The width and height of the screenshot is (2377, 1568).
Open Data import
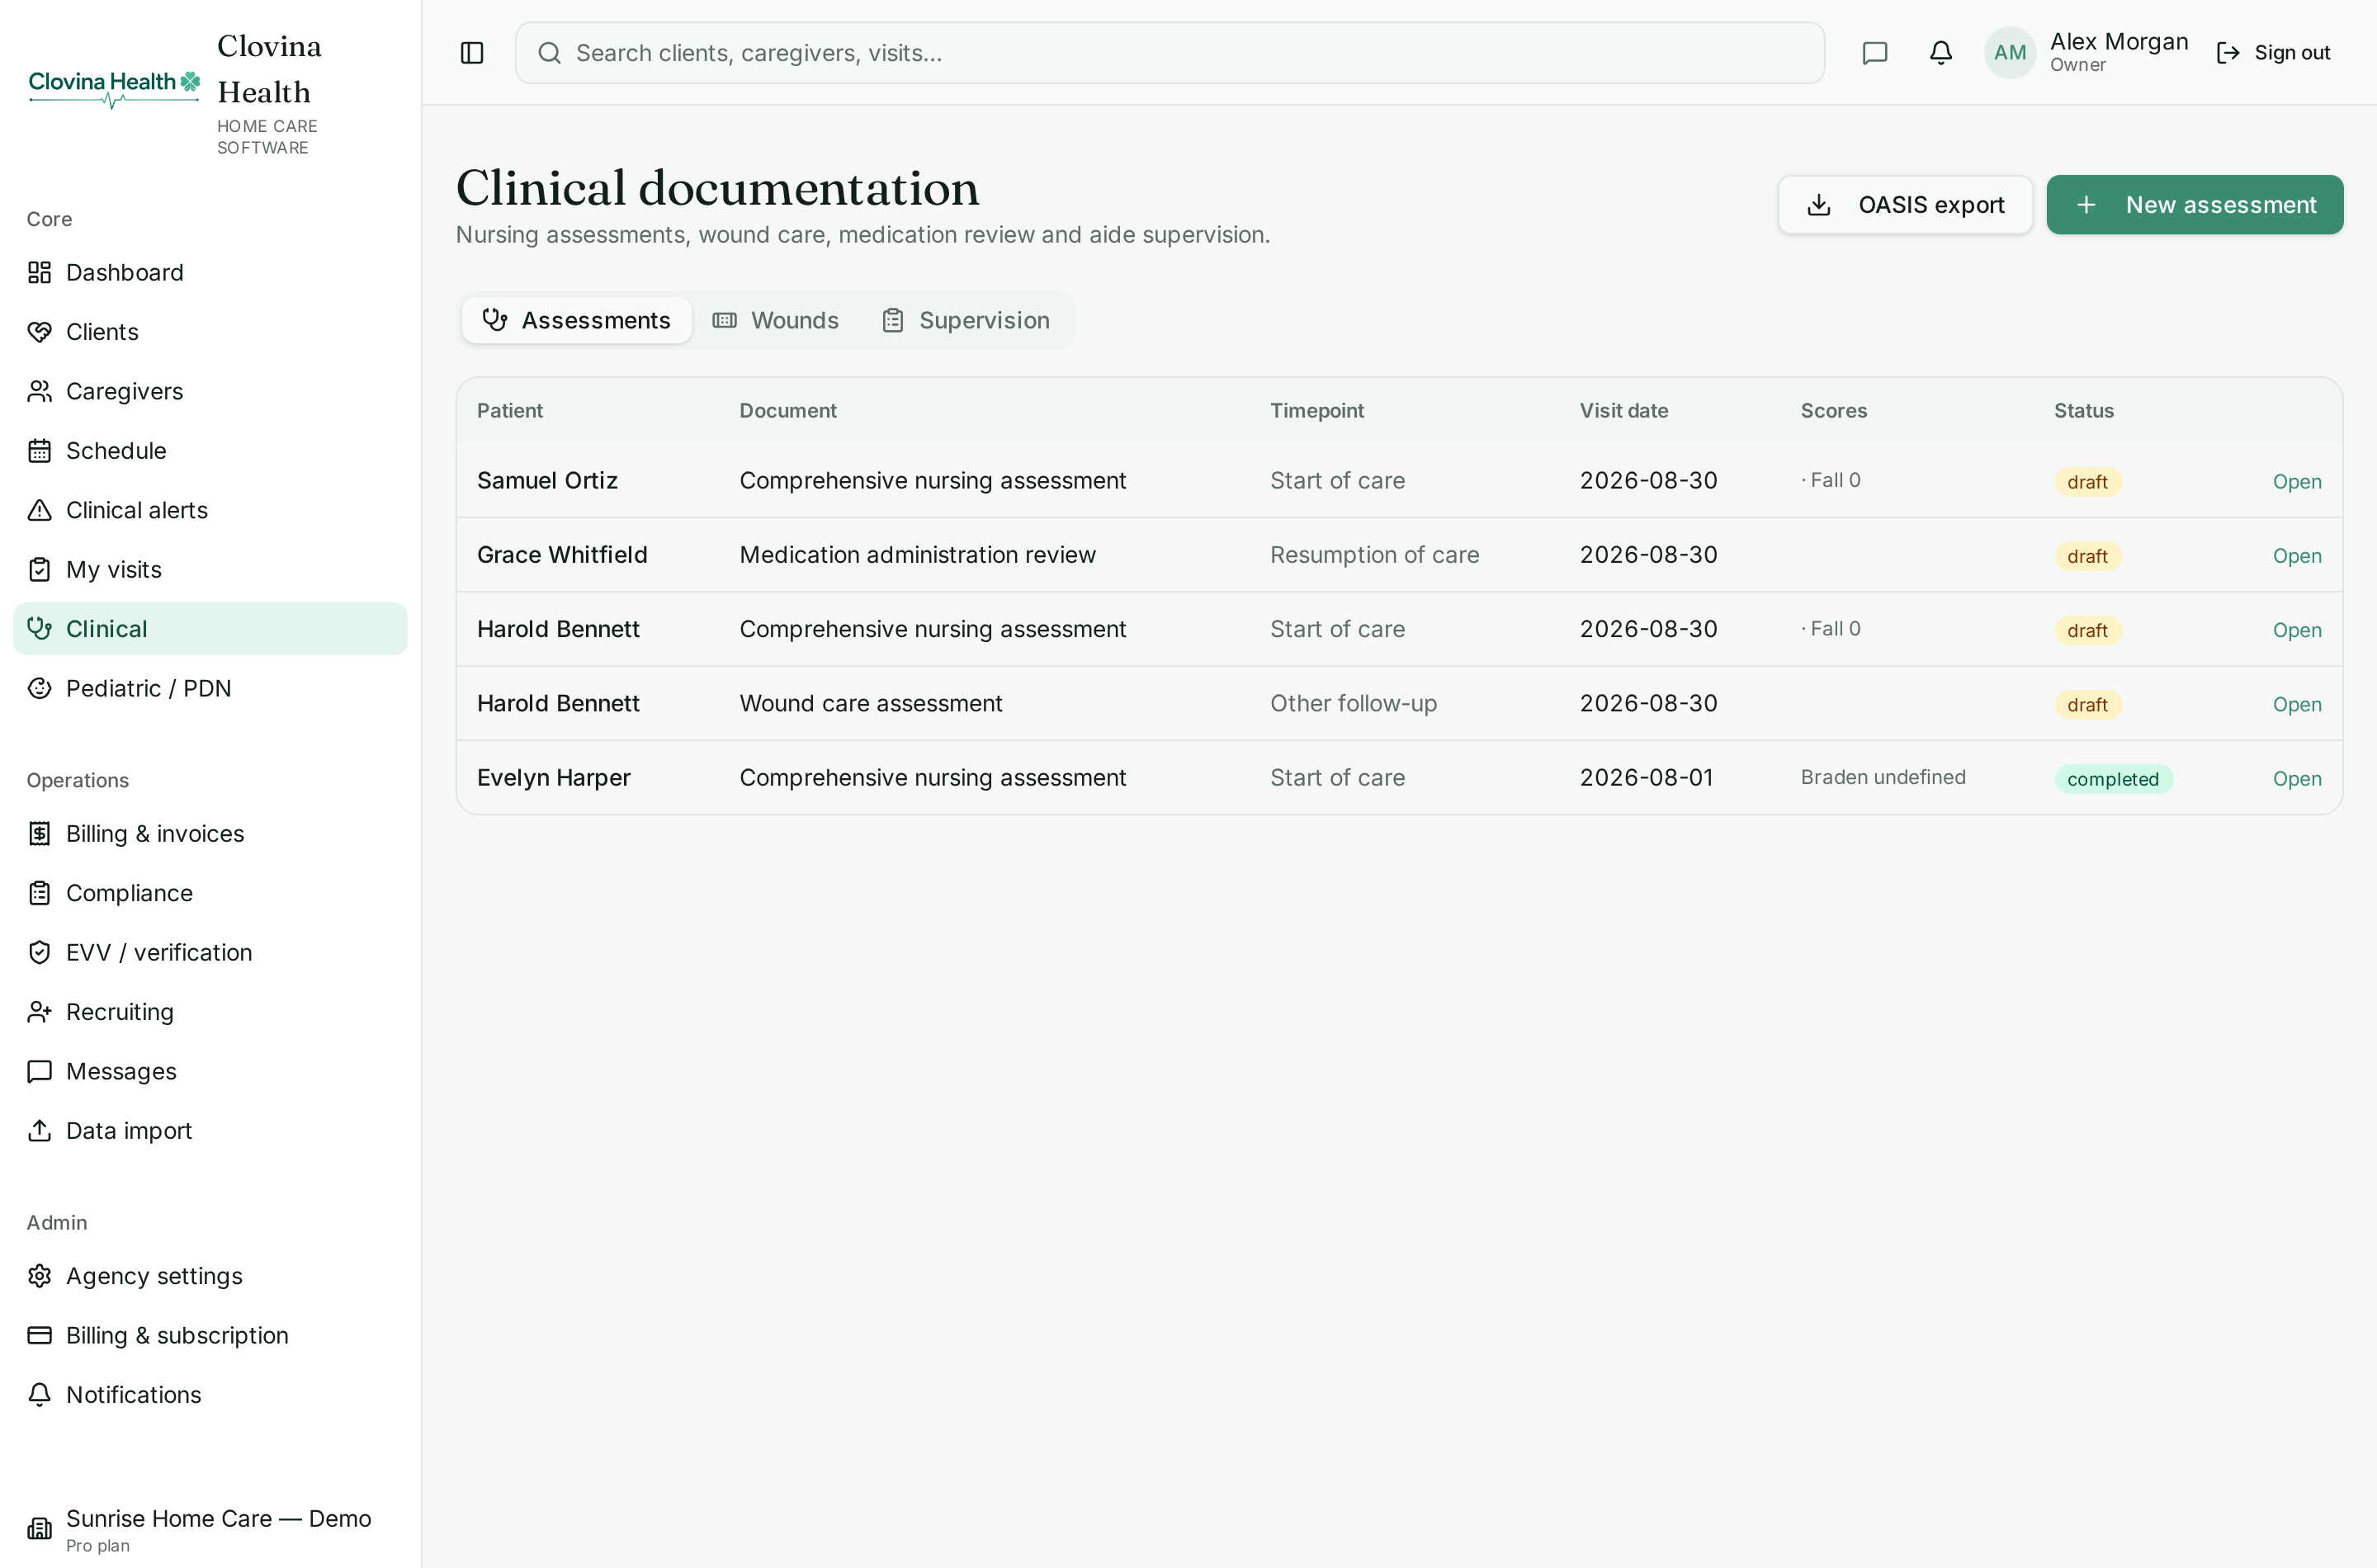(x=210, y=1131)
